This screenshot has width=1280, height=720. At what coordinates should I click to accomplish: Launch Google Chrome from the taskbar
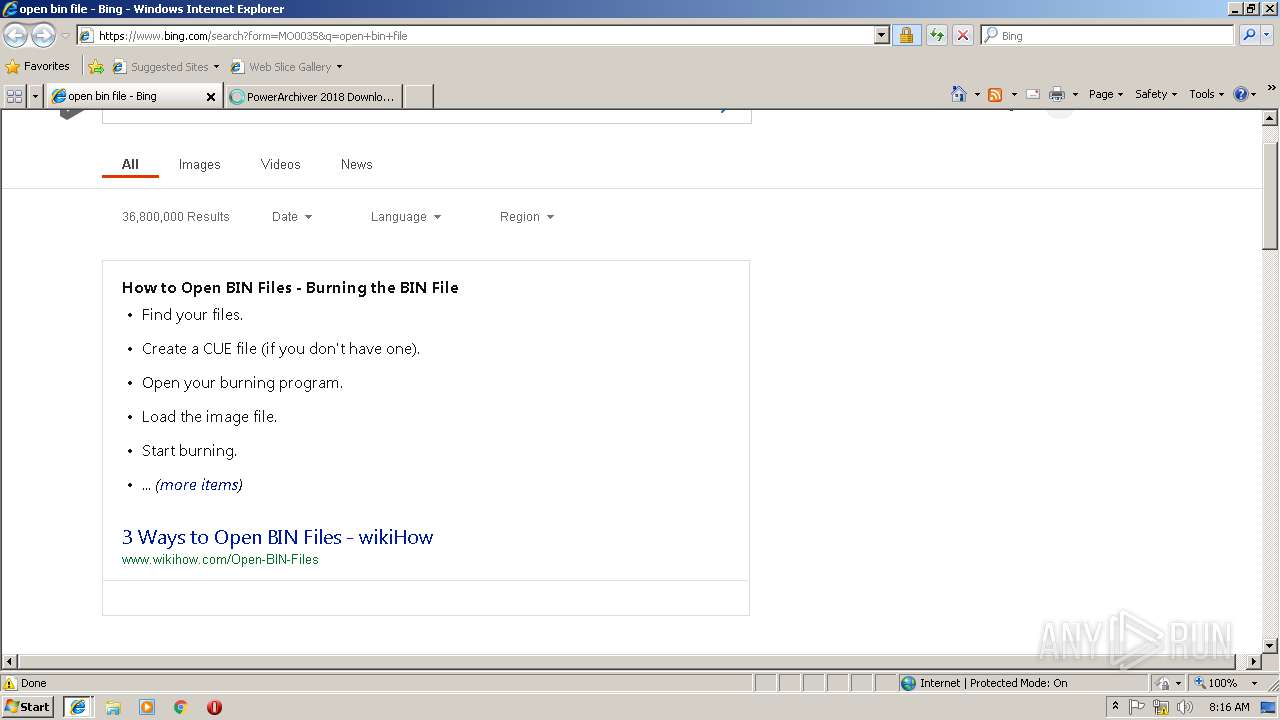[181, 706]
